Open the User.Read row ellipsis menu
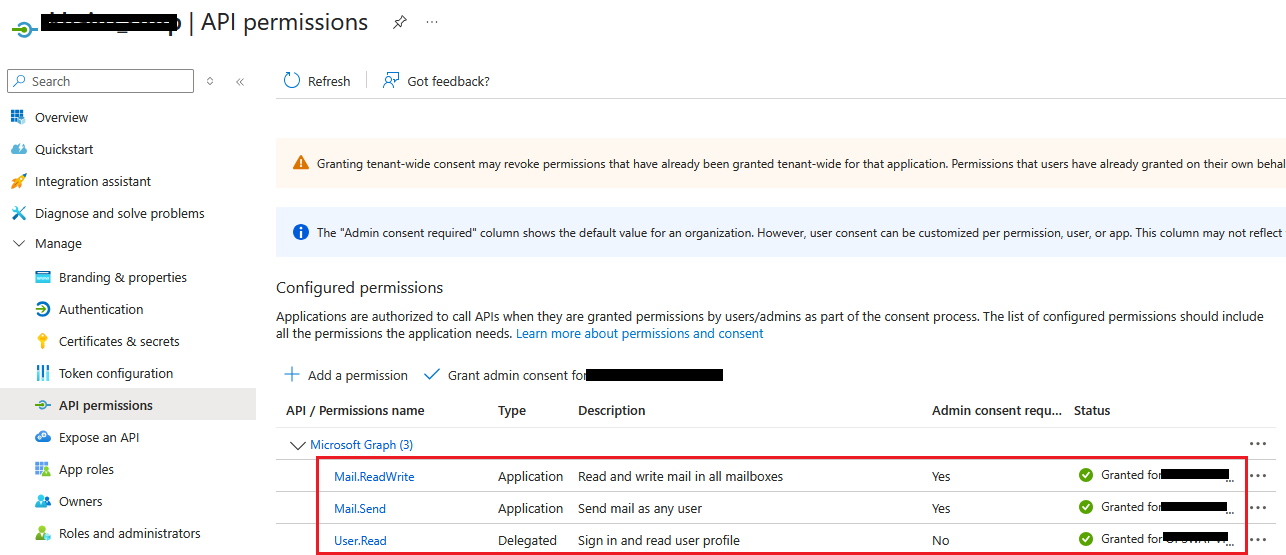 click(1258, 540)
